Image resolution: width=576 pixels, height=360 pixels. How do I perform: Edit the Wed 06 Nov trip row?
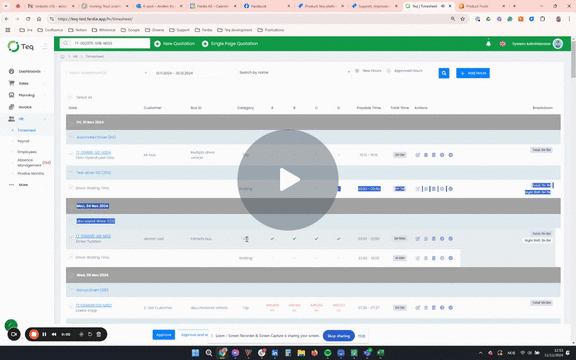coord(418,308)
